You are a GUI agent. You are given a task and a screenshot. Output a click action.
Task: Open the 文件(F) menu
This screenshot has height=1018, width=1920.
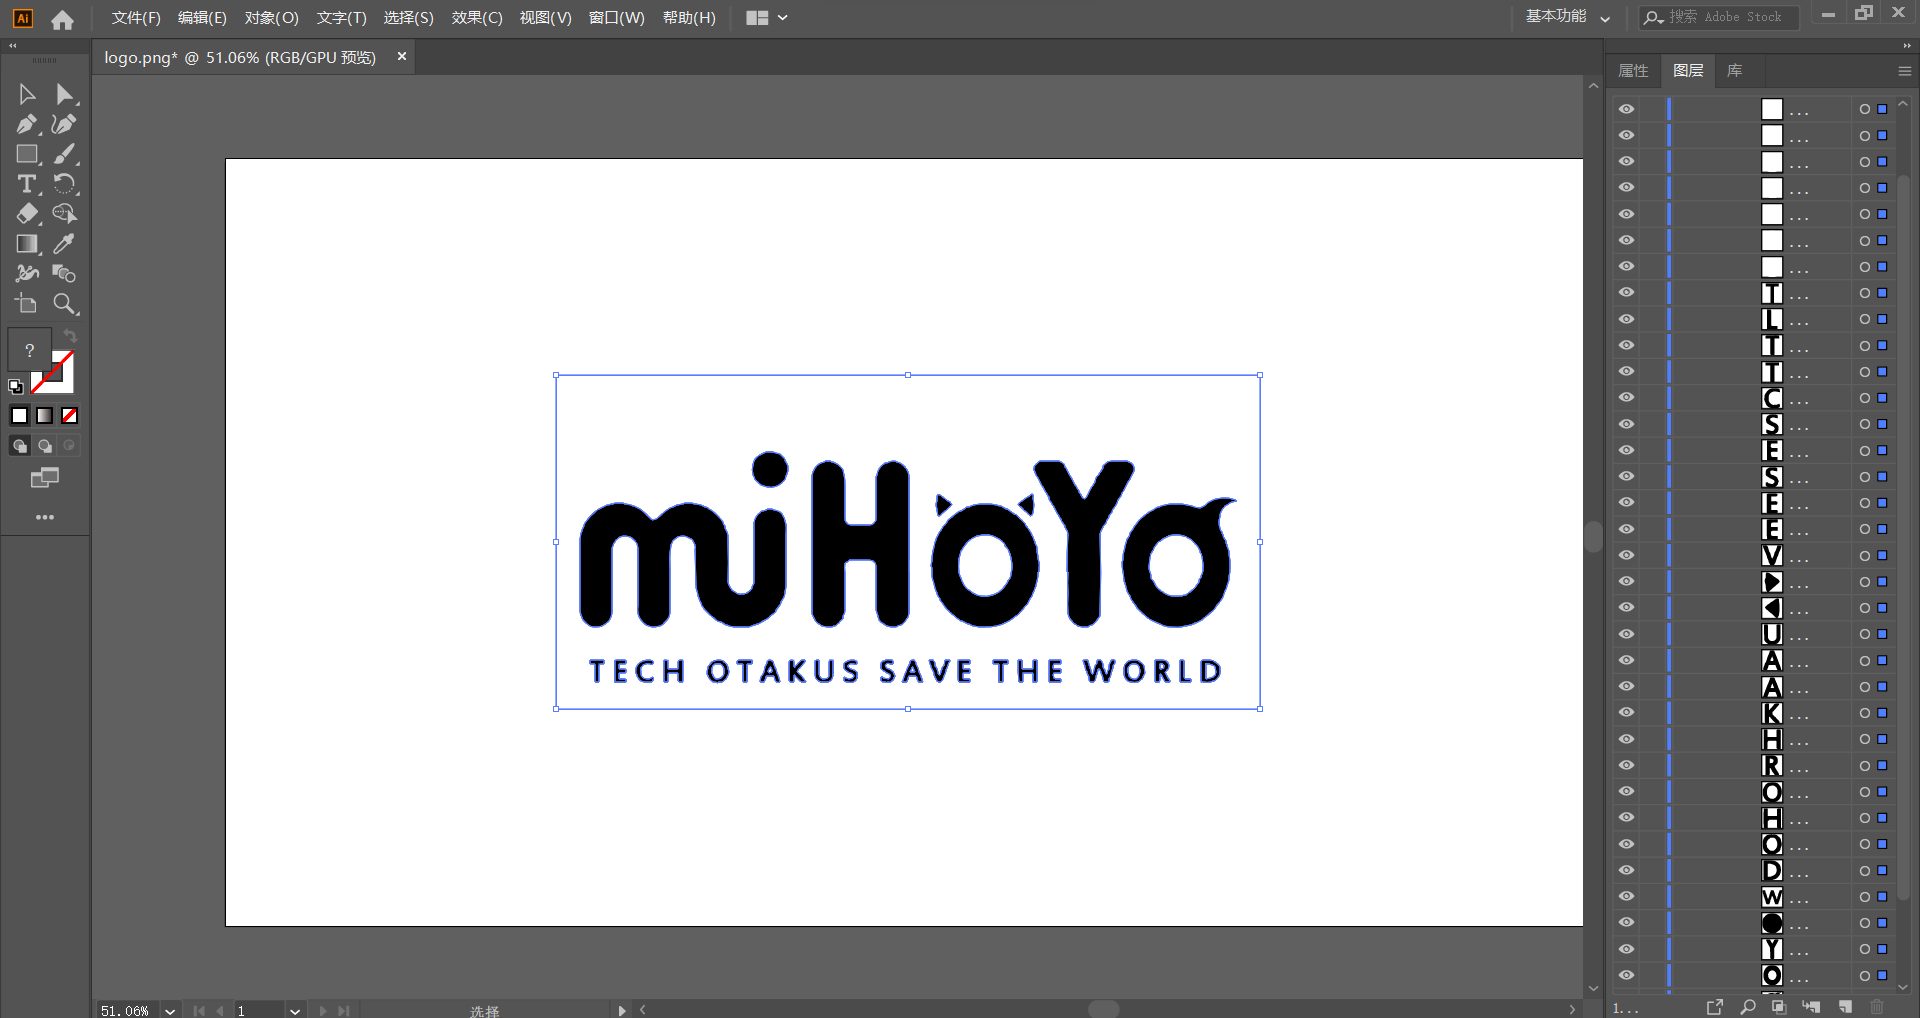click(136, 18)
